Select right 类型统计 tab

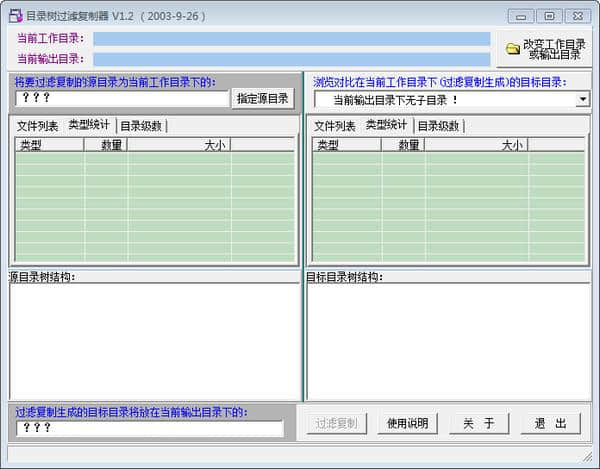pyautogui.click(x=386, y=125)
